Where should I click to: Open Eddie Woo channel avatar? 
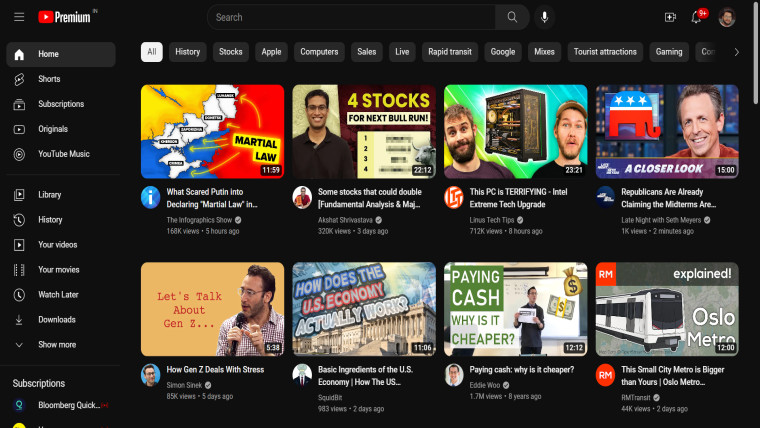[x=454, y=375]
